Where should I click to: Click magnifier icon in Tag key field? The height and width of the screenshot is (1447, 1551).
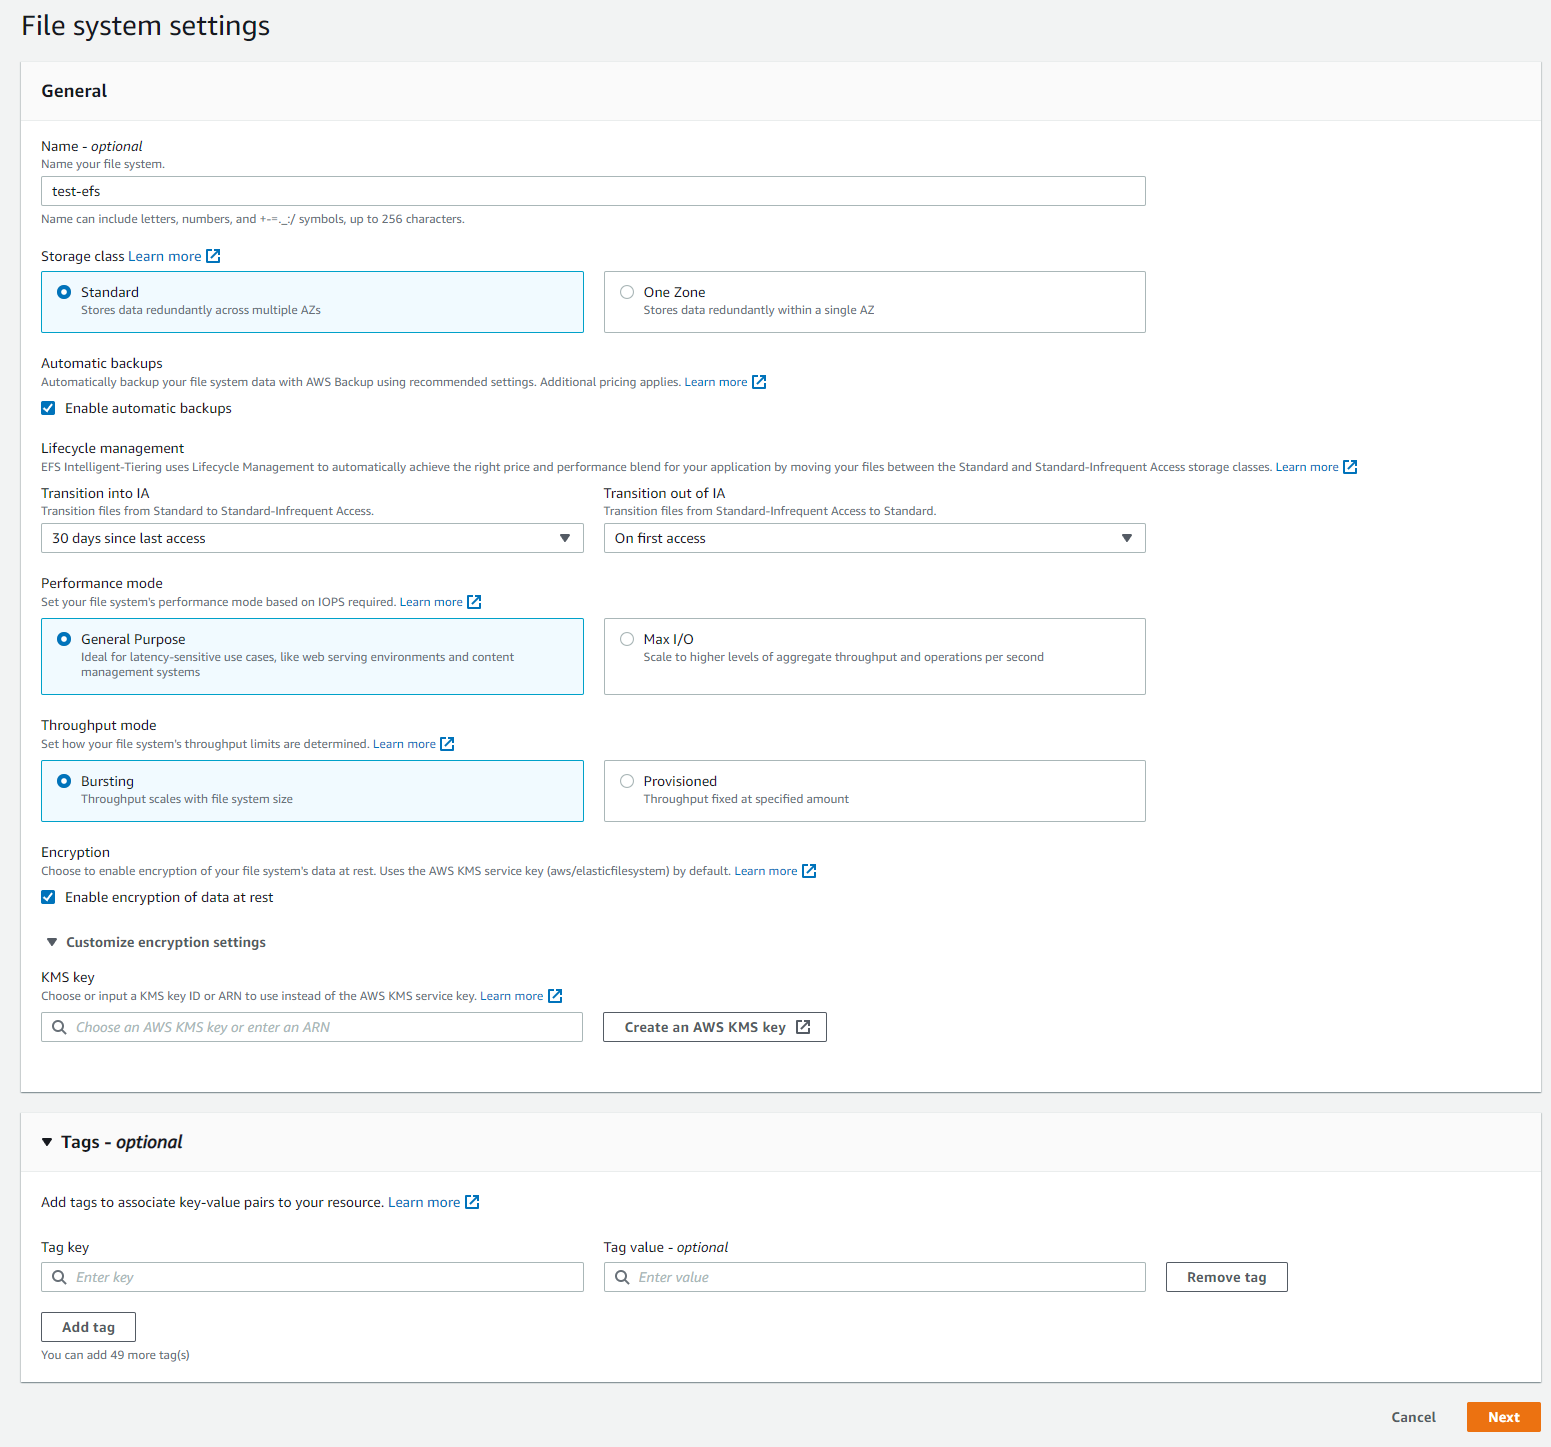60,1277
